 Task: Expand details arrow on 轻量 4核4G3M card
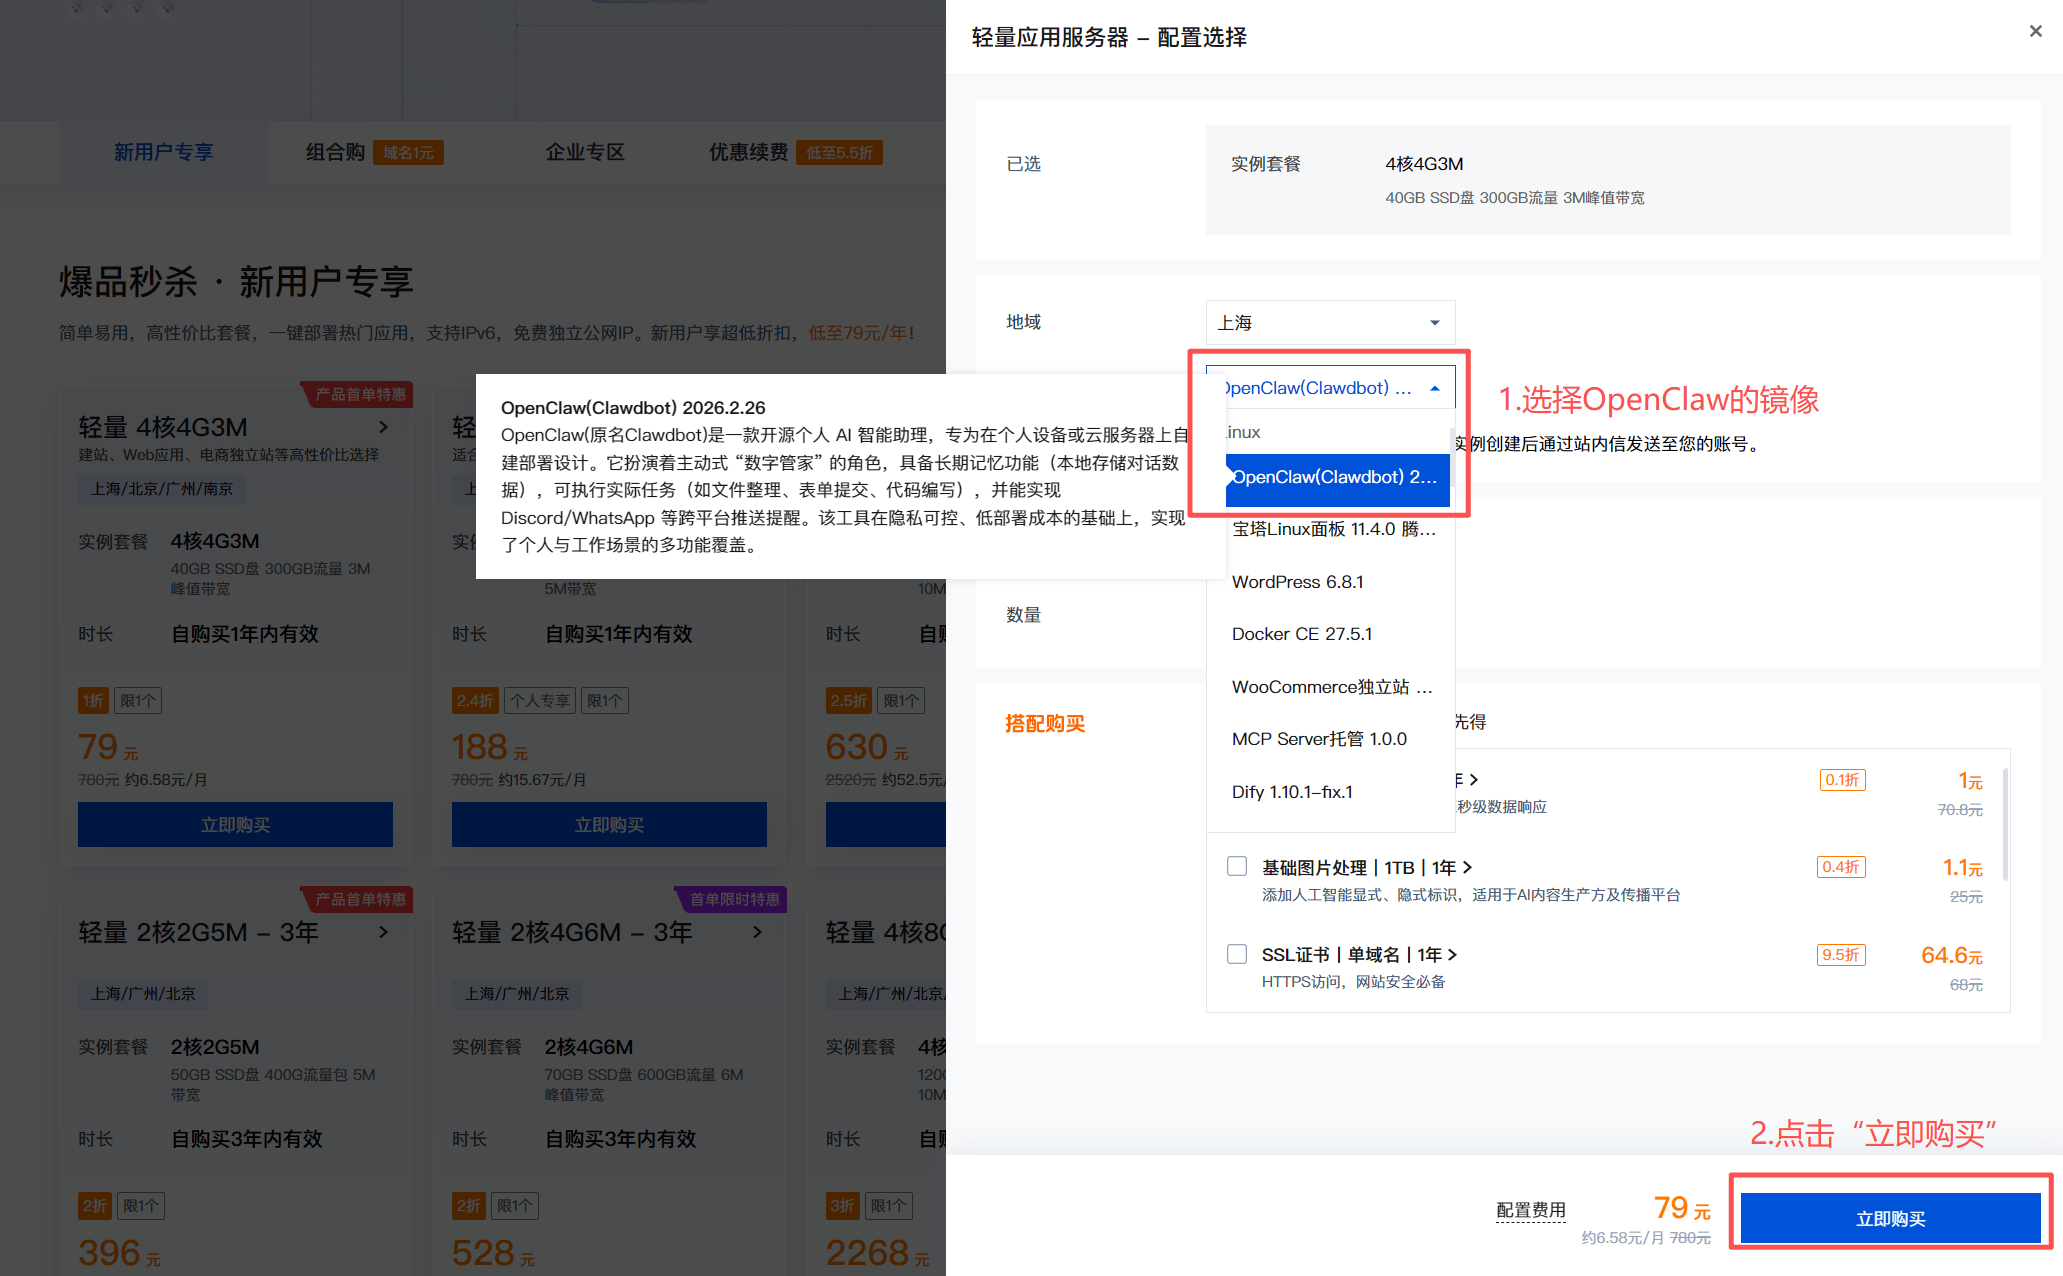383,426
